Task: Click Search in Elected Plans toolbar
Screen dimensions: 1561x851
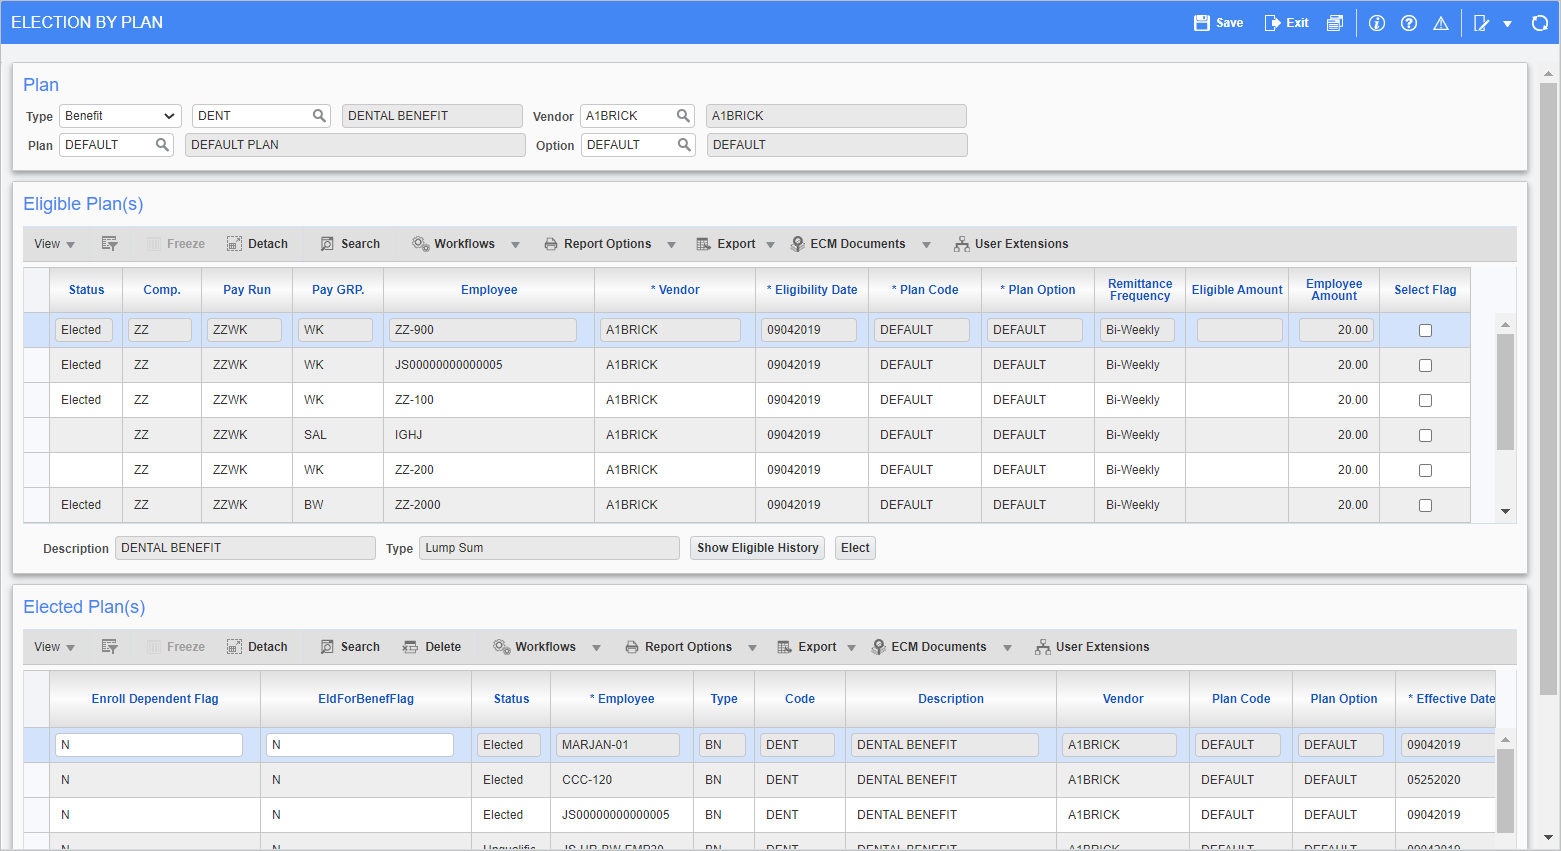Action: (x=350, y=647)
